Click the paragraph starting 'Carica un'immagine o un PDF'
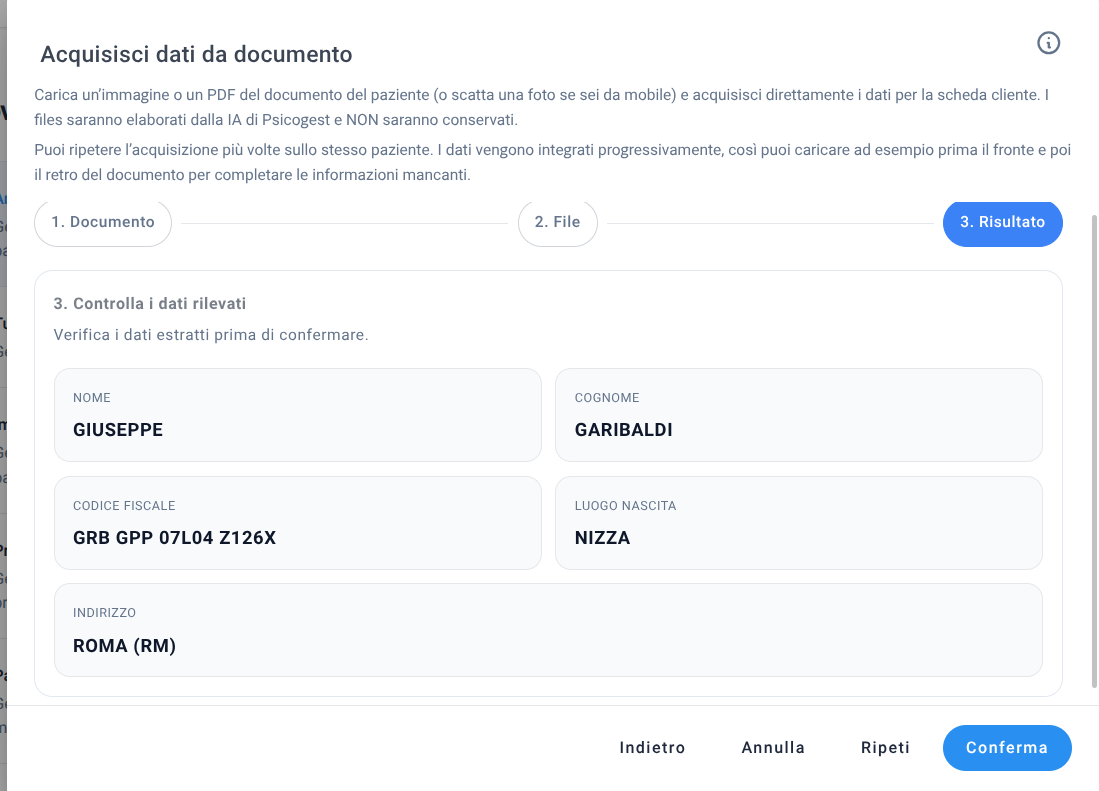The width and height of the screenshot is (1099, 791). point(540,107)
